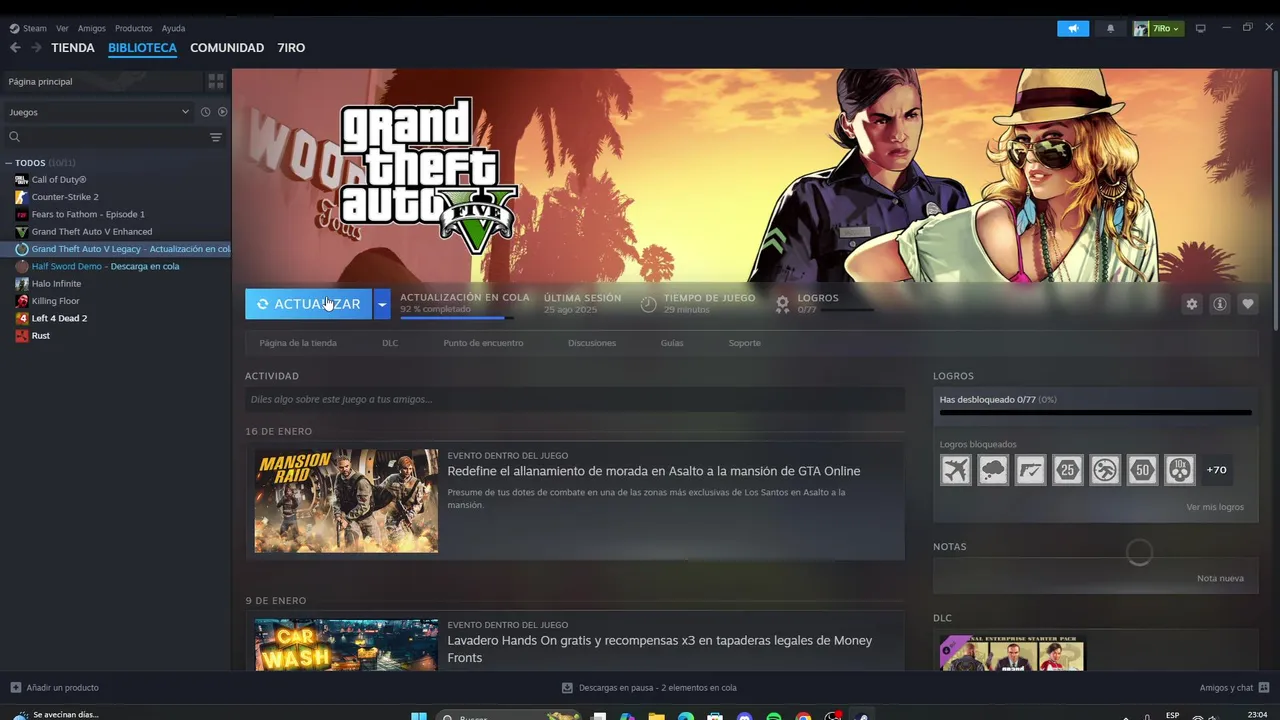Open Página de la tienda link

298,343
